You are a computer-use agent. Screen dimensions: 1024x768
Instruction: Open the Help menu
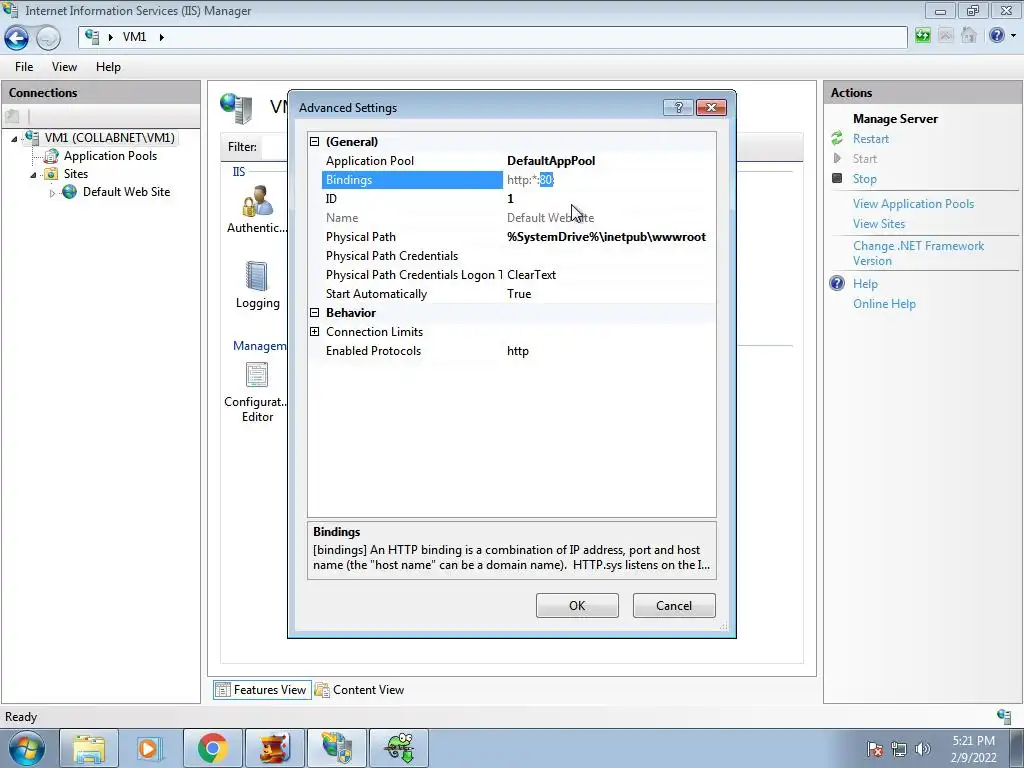pos(108,67)
